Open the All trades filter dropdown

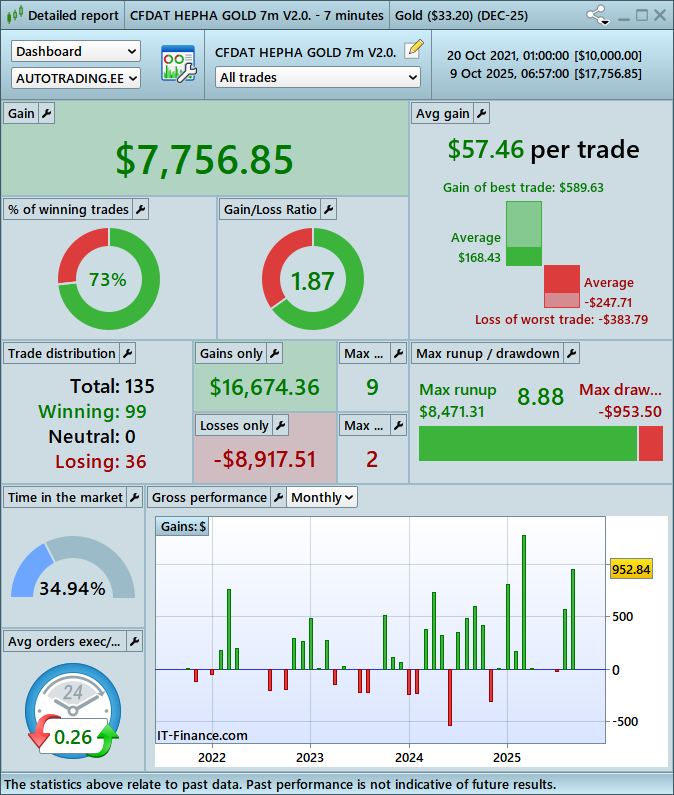318,77
